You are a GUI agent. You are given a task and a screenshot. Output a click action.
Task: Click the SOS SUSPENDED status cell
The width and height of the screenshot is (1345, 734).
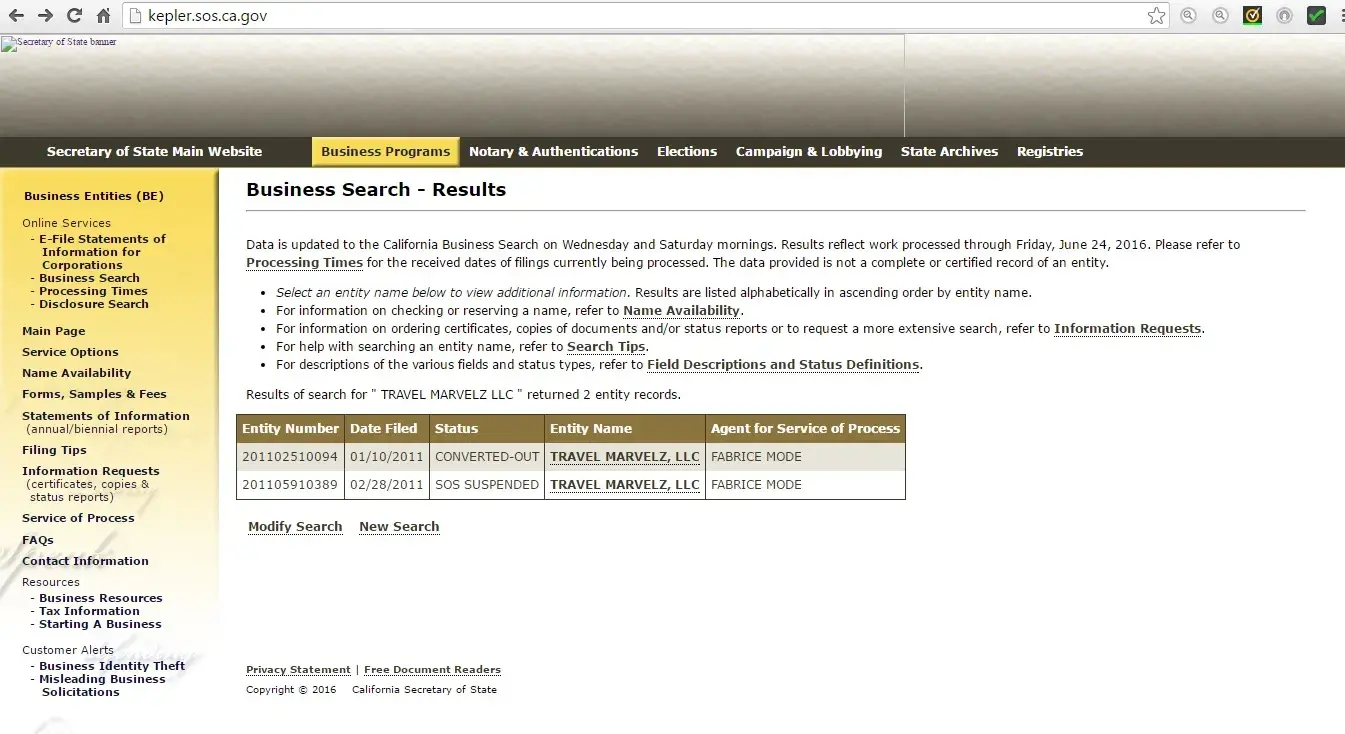click(487, 485)
